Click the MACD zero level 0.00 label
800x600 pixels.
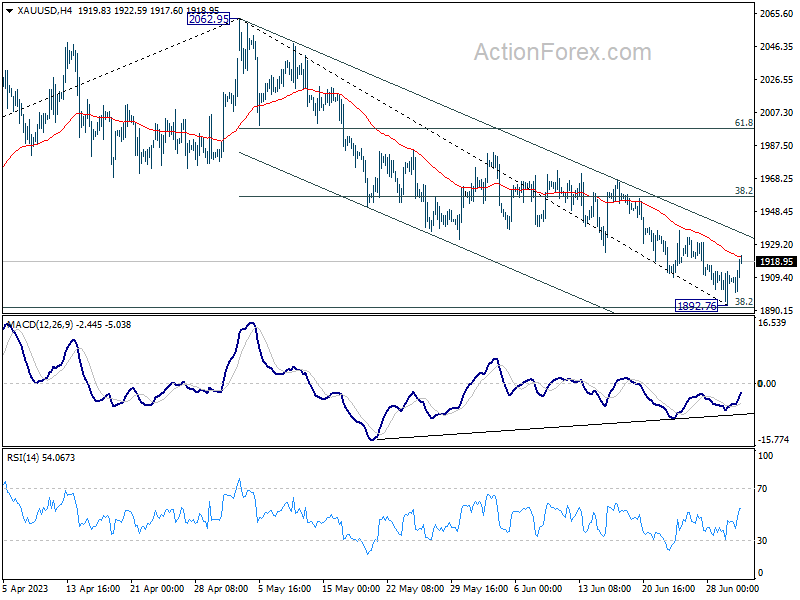(x=766, y=383)
